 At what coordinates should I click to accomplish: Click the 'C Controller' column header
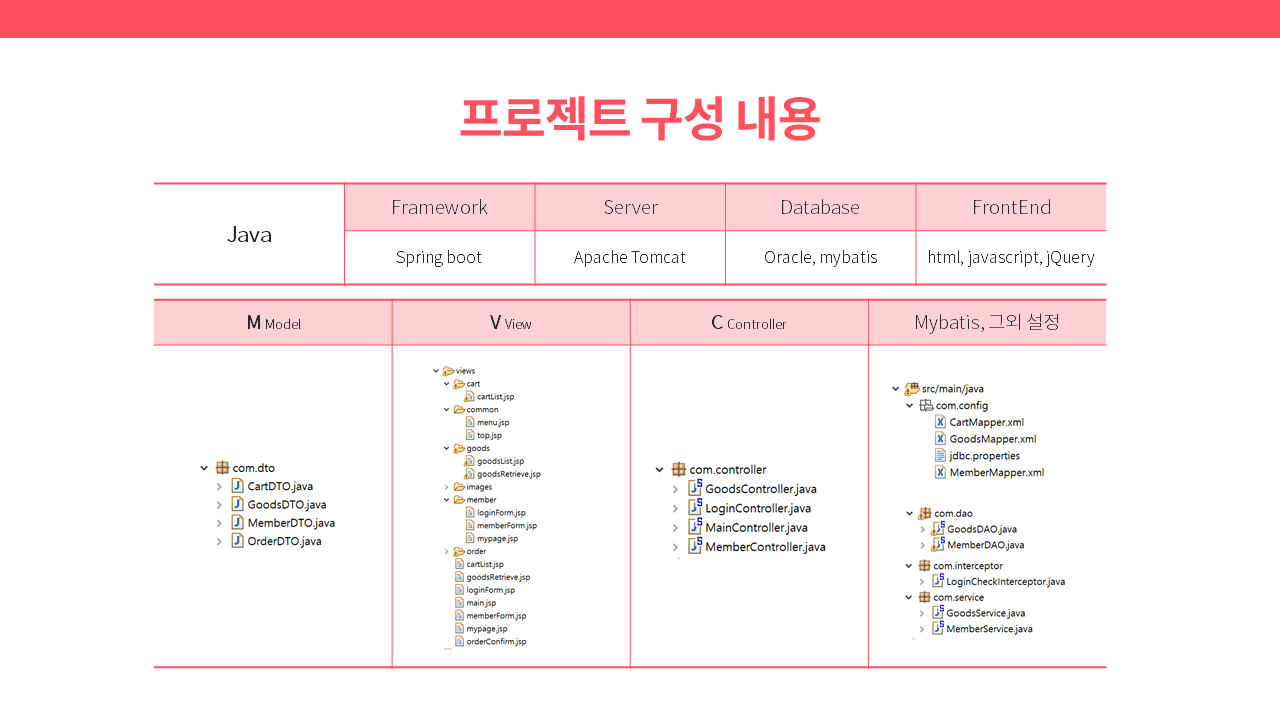click(749, 323)
